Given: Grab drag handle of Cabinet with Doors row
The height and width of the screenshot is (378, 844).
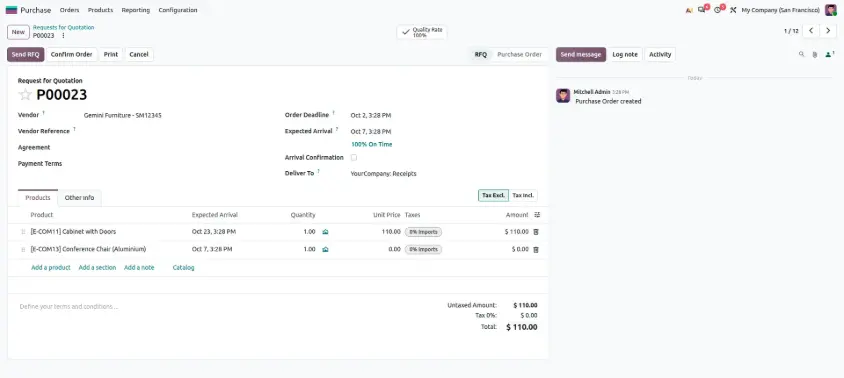Looking at the screenshot, I should pos(23,232).
